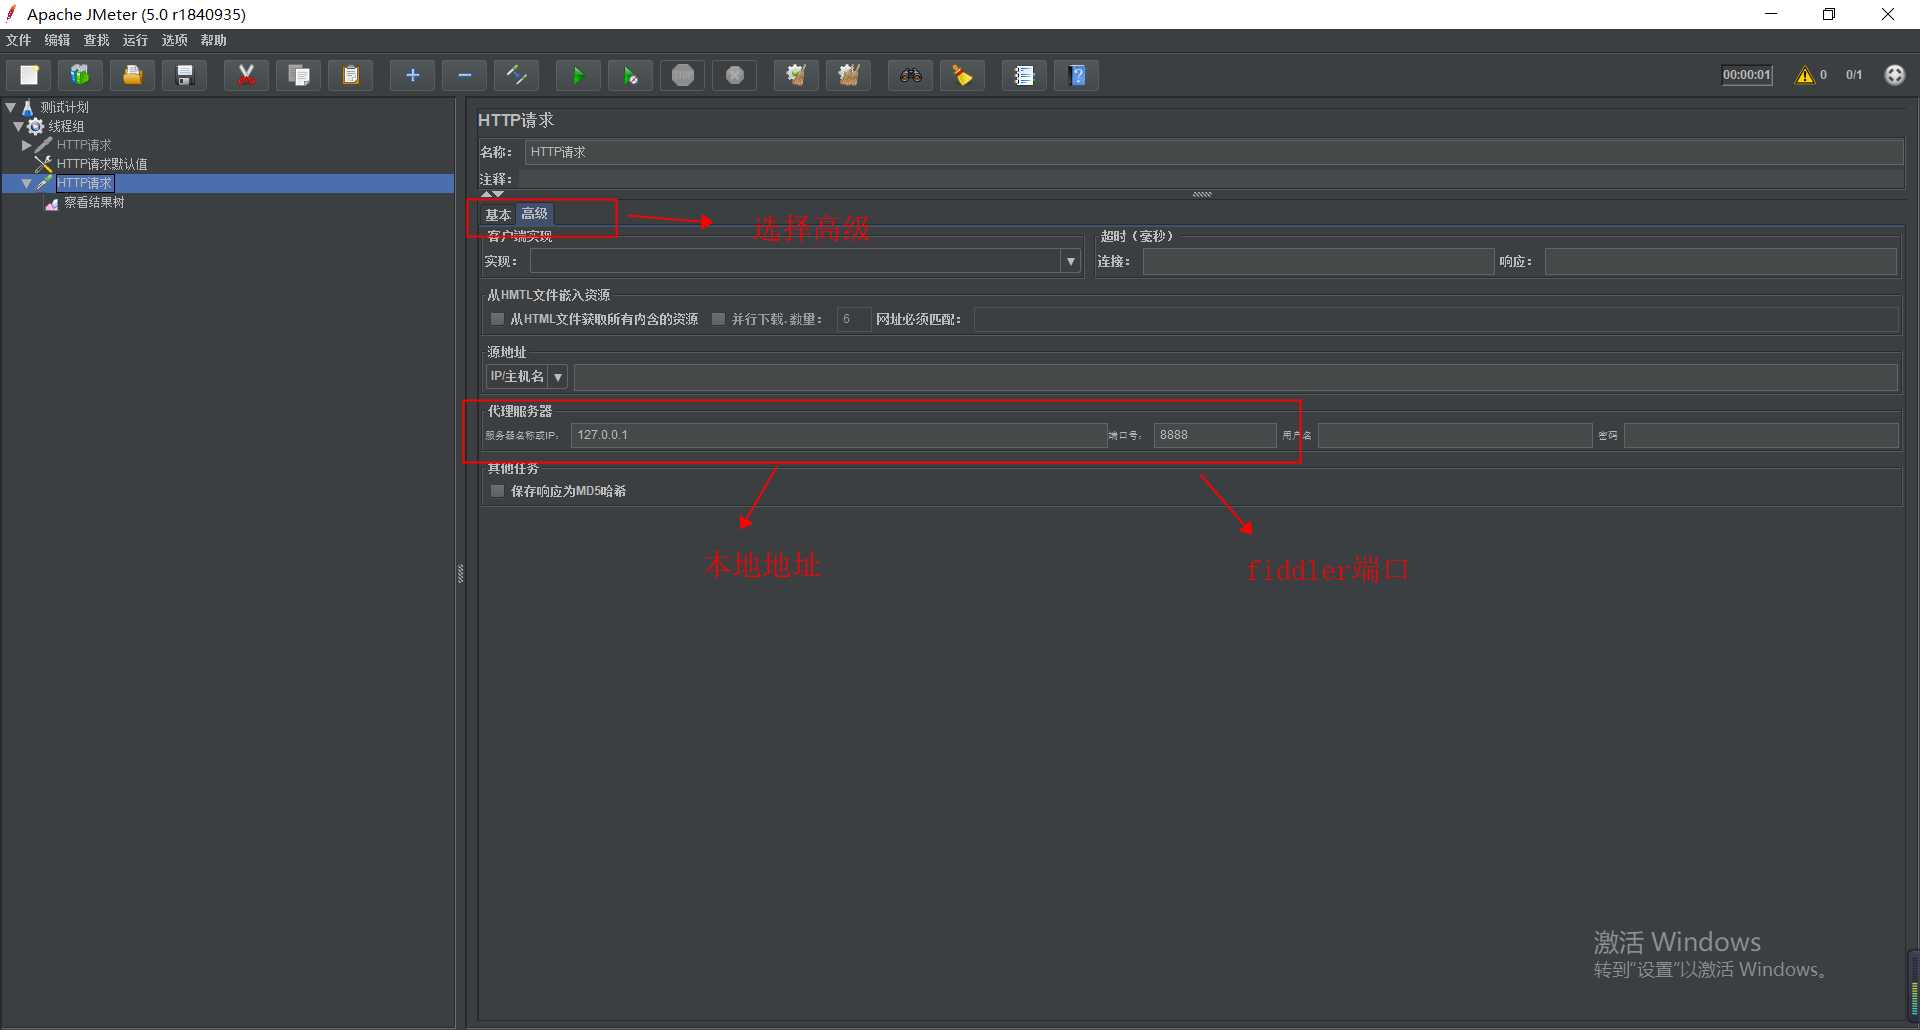Start the test with green arrow
Viewport: 1920px width, 1030px height.
pyautogui.click(x=578, y=75)
